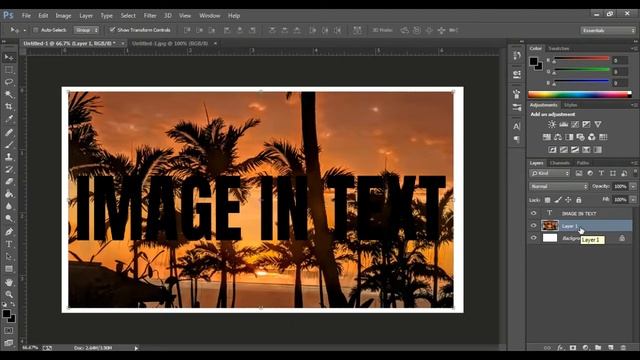Open the Essentials workspace dropdown
Viewport: 640px width, 360px height.
tap(608, 31)
